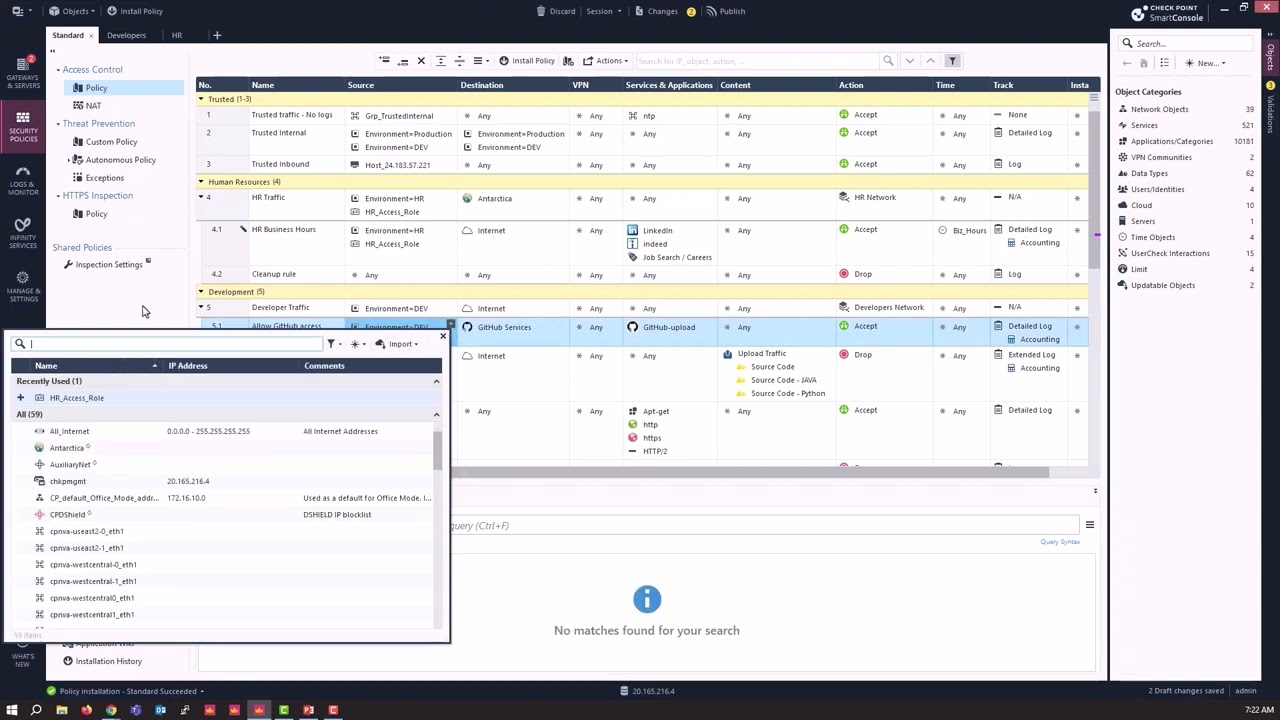Click the rulebase search magnifier icon

pyautogui.click(x=888, y=61)
